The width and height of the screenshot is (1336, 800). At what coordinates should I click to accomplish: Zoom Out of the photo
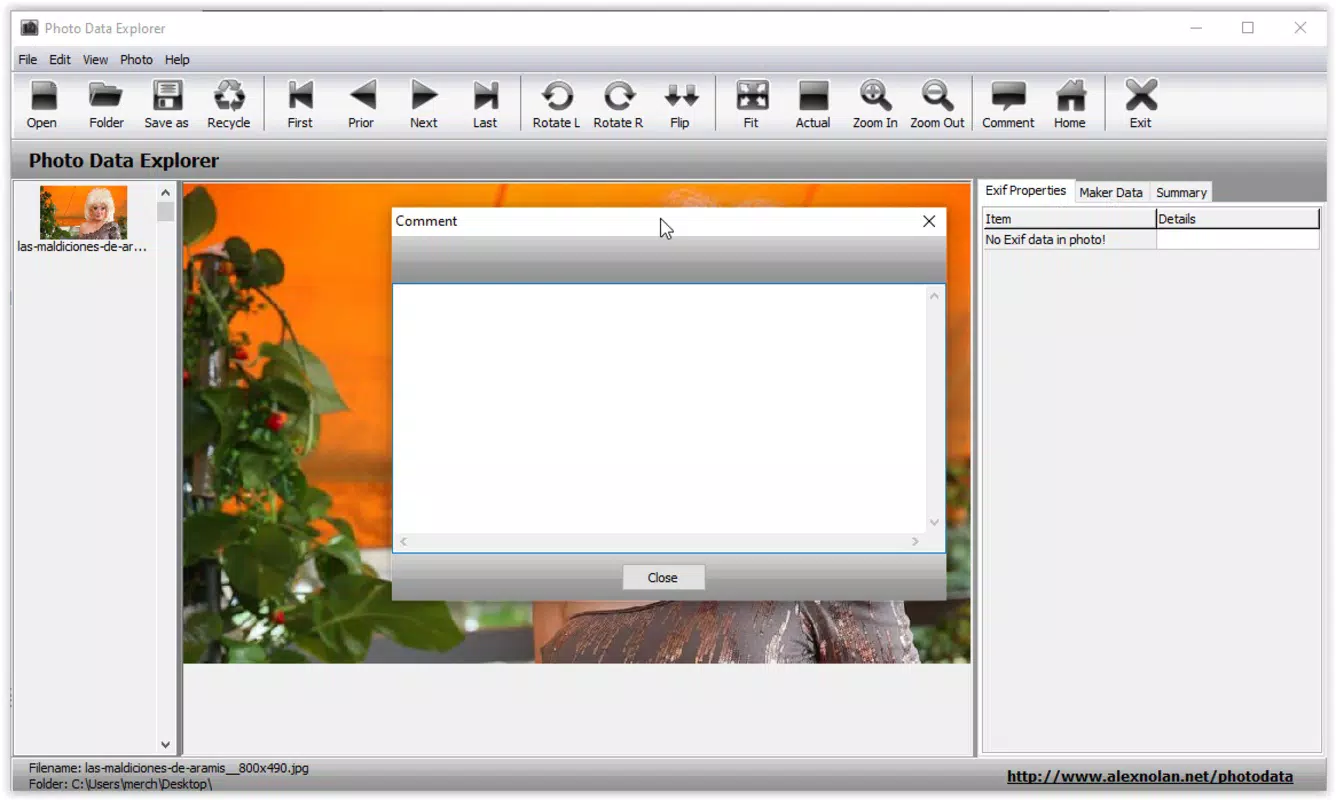pos(938,104)
